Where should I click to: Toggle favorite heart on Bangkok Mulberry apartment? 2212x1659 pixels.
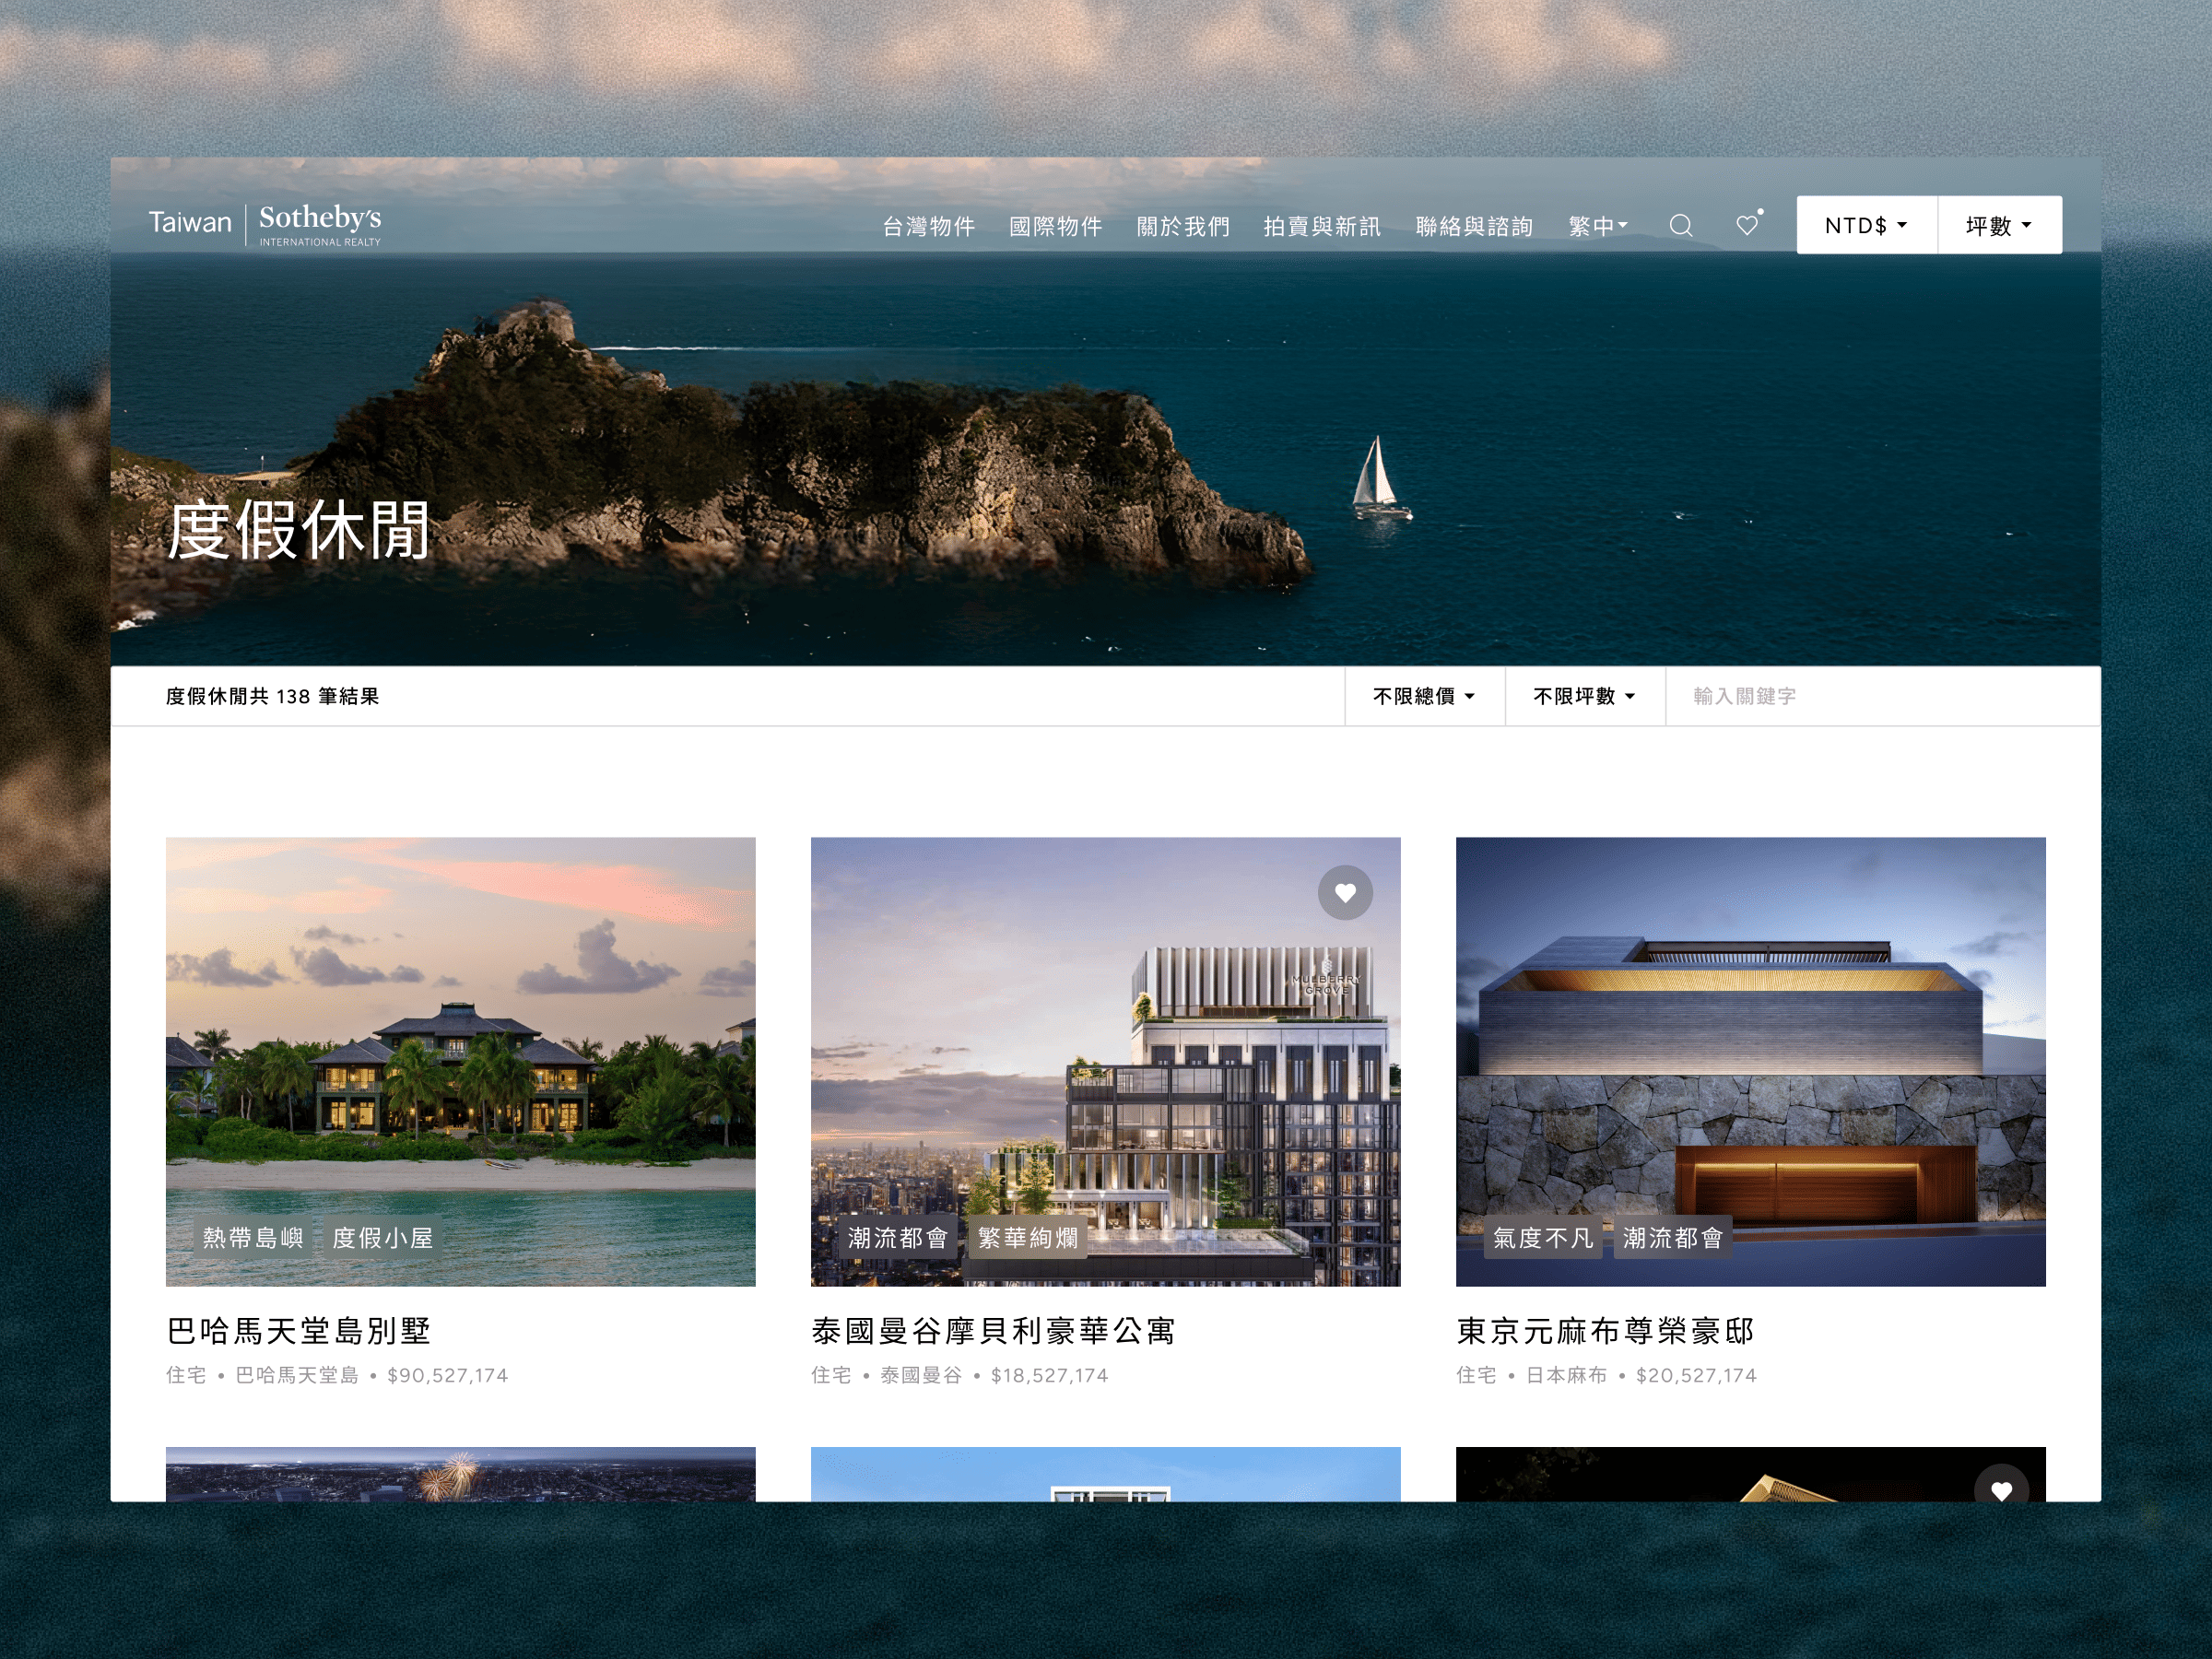click(1345, 892)
